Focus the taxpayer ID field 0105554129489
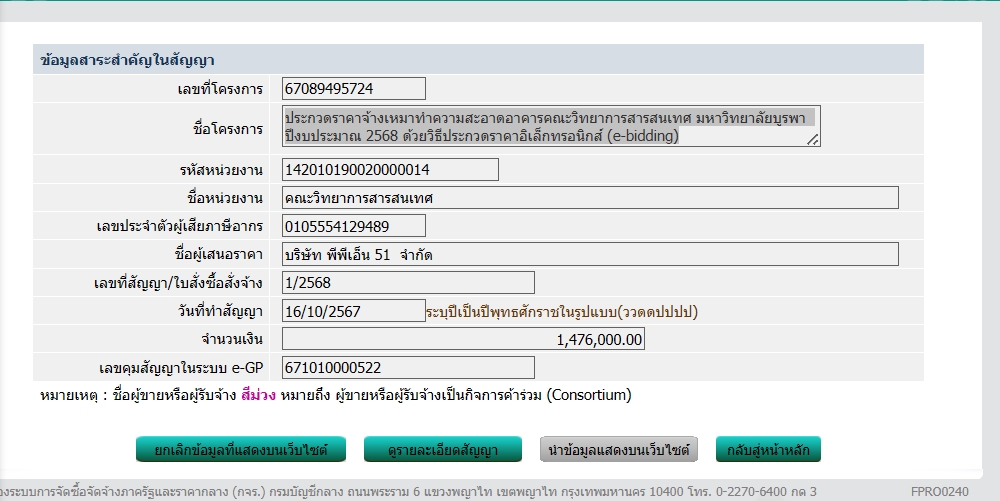 [354, 226]
